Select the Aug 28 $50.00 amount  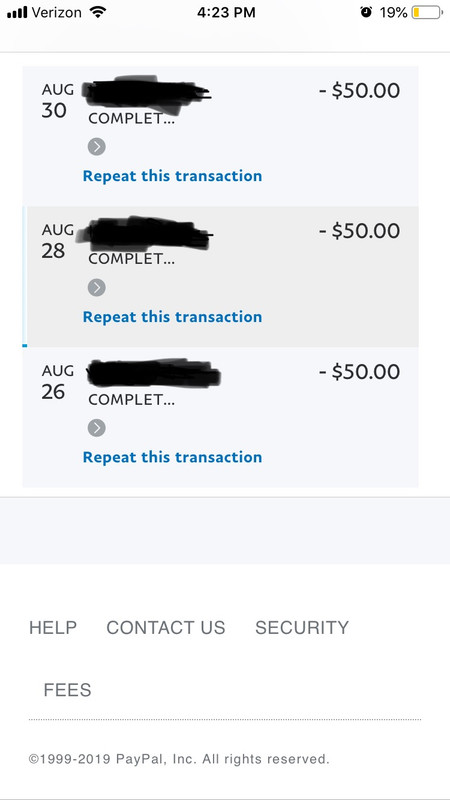coord(360,231)
